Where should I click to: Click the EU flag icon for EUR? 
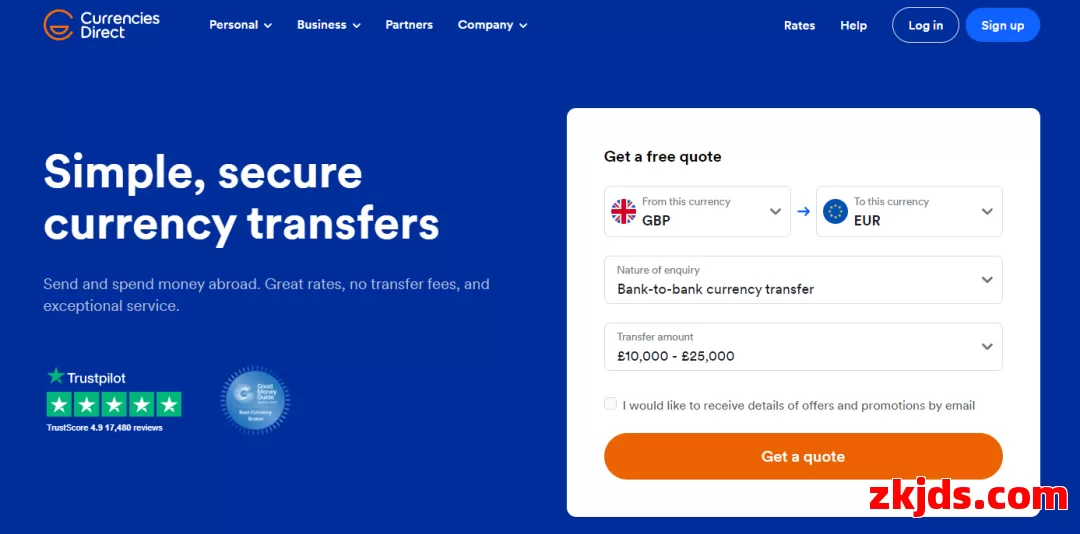tap(835, 212)
